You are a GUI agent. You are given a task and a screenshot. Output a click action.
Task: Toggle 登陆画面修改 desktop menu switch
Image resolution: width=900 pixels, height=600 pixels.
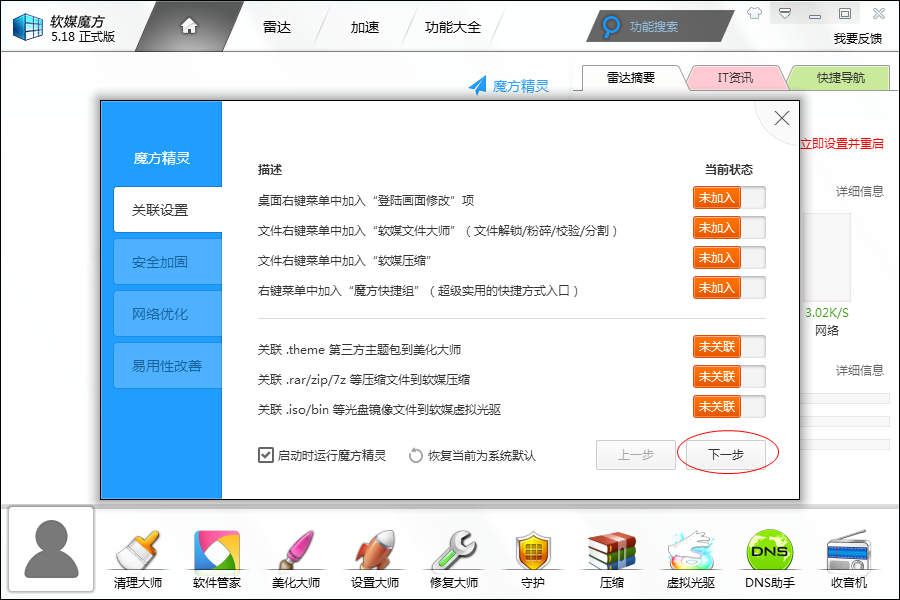(x=729, y=198)
